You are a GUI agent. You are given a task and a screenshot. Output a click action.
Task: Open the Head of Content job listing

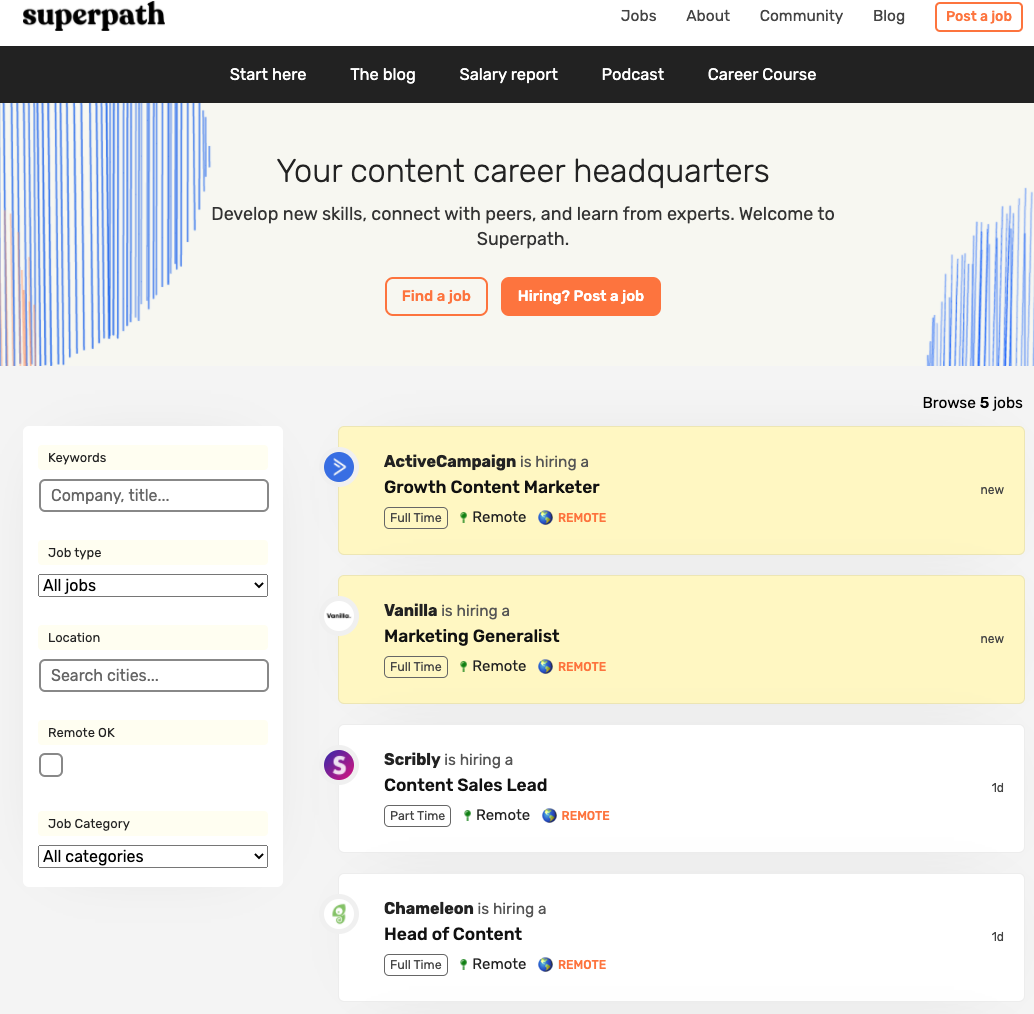tap(453, 934)
